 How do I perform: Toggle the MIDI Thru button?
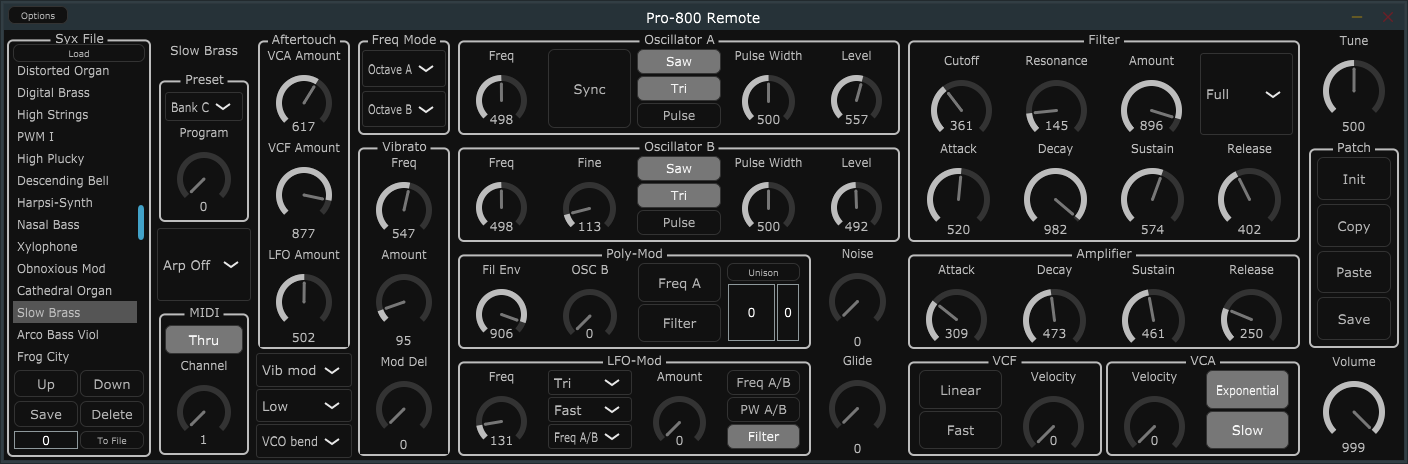[204, 340]
